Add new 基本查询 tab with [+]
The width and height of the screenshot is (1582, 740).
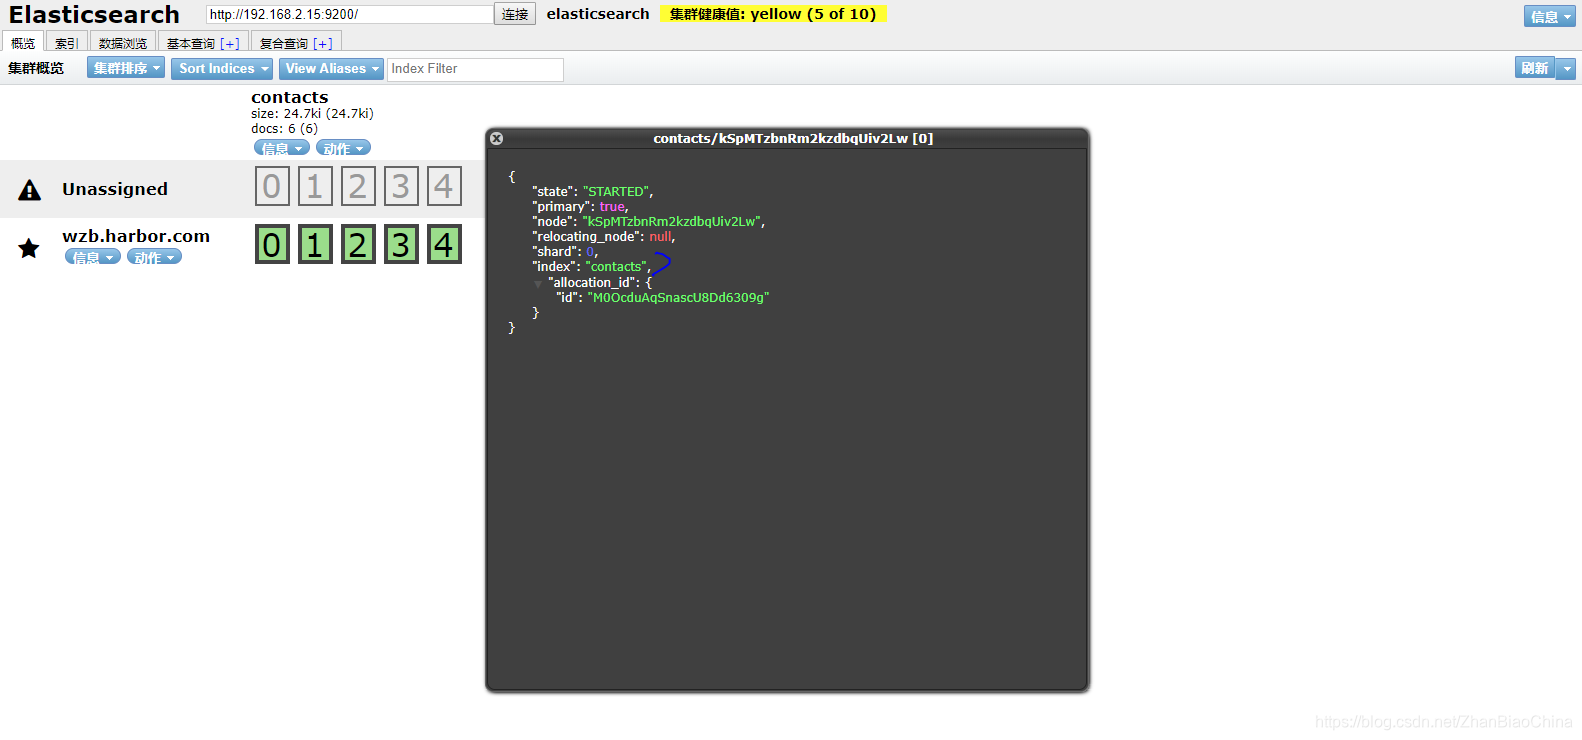click(x=230, y=44)
